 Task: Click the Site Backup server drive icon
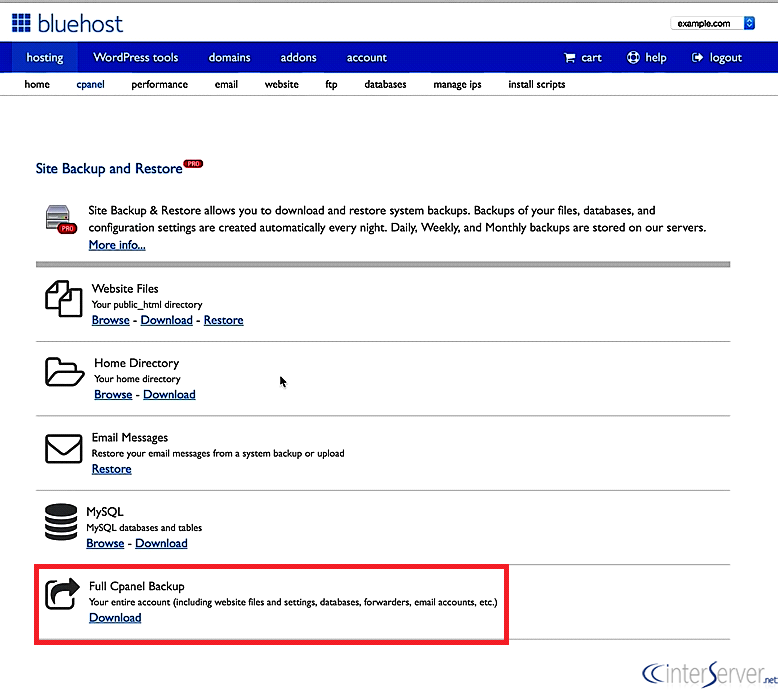(60, 218)
